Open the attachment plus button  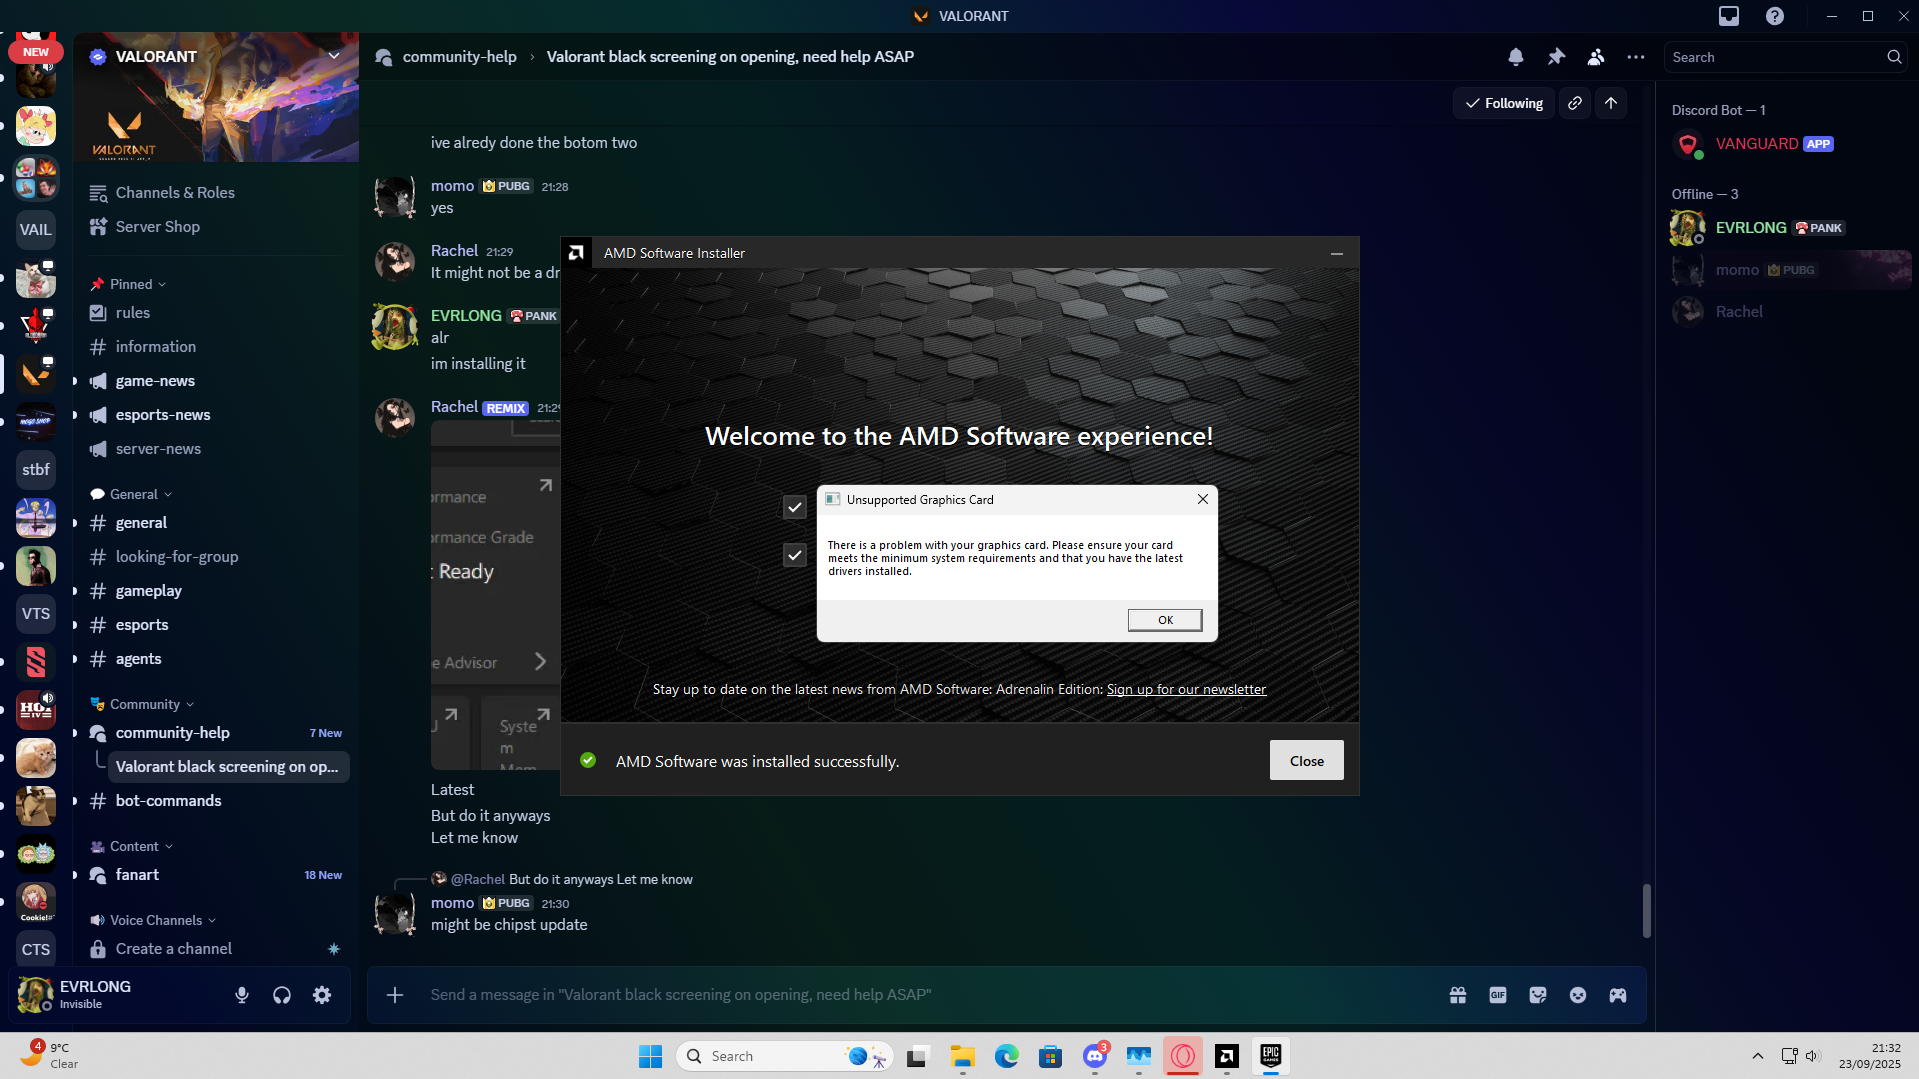pyautogui.click(x=395, y=995)
